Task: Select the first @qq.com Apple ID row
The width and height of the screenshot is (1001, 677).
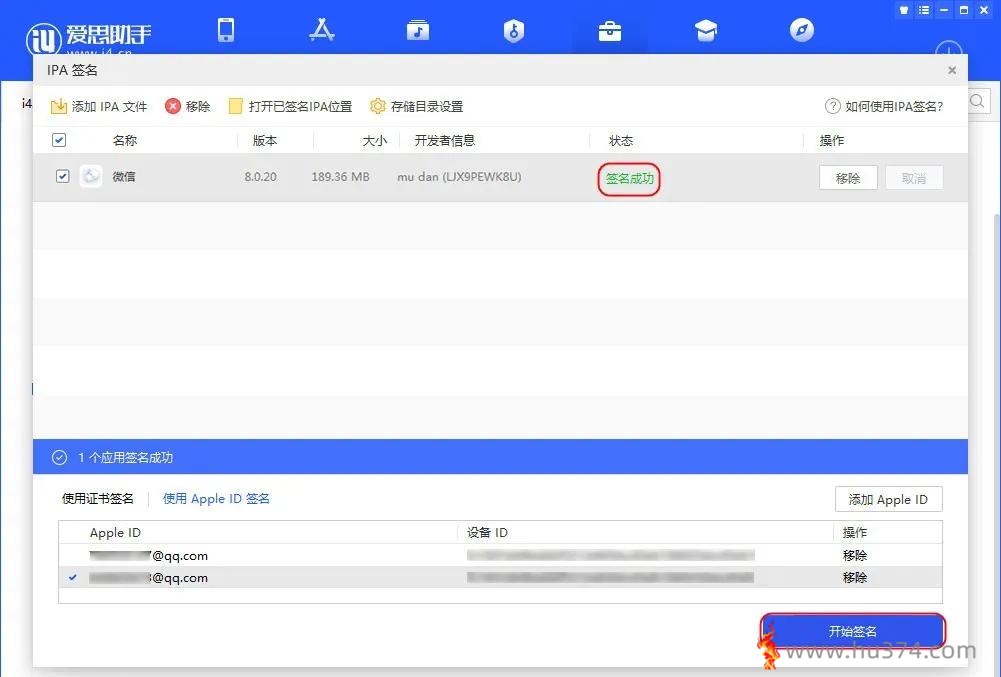Action: click(500, 556)
